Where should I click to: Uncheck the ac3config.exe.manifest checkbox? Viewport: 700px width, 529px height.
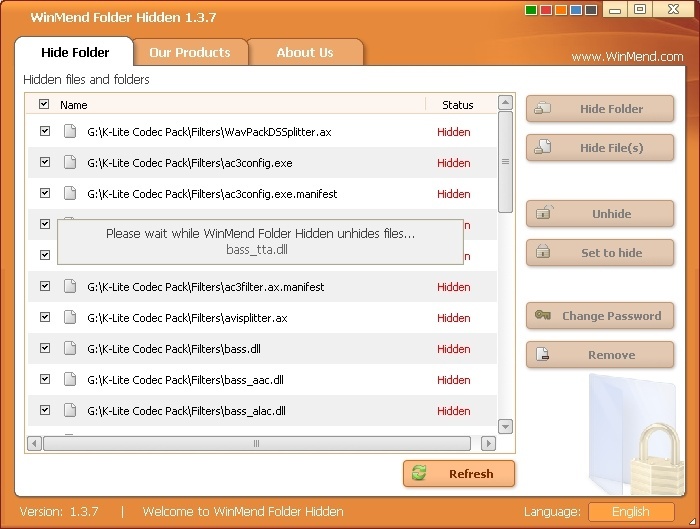(x=45, y=193)
